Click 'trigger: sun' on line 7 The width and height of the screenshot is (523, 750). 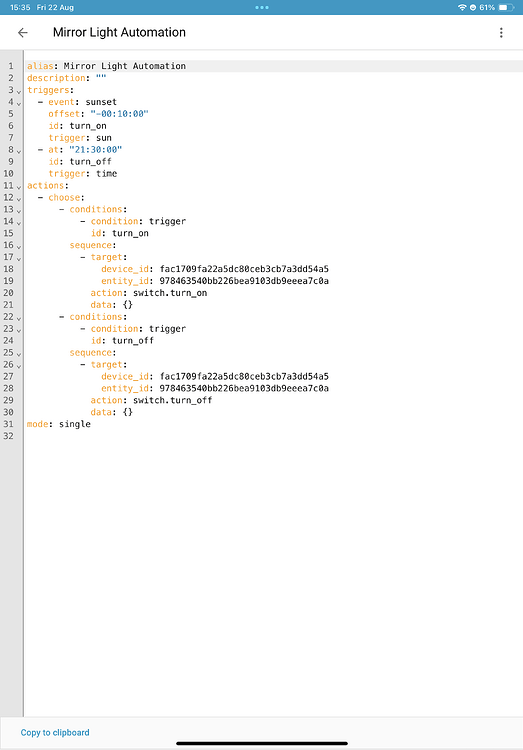click(x=80, y=138)
